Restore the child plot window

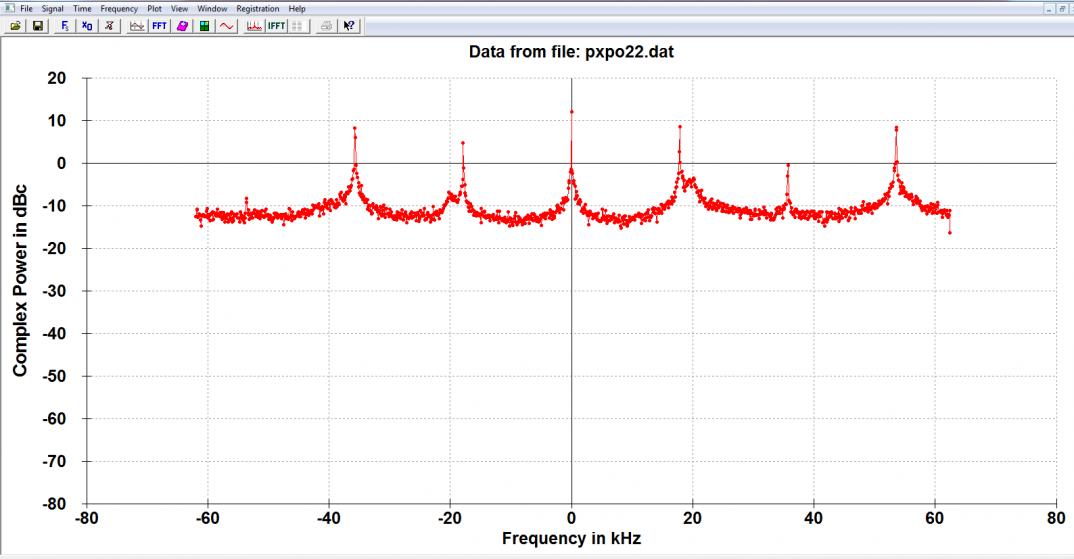[x=1062, y=9]
